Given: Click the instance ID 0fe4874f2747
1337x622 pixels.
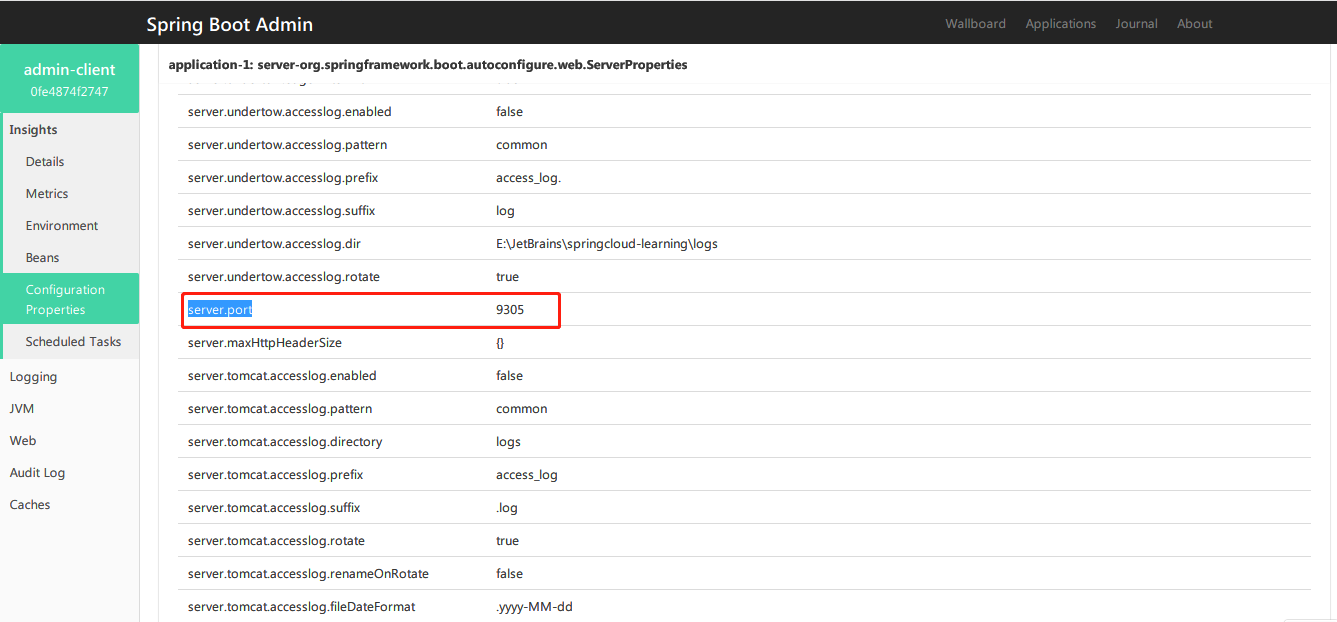Looking at the screenshot, I should 70,92.
